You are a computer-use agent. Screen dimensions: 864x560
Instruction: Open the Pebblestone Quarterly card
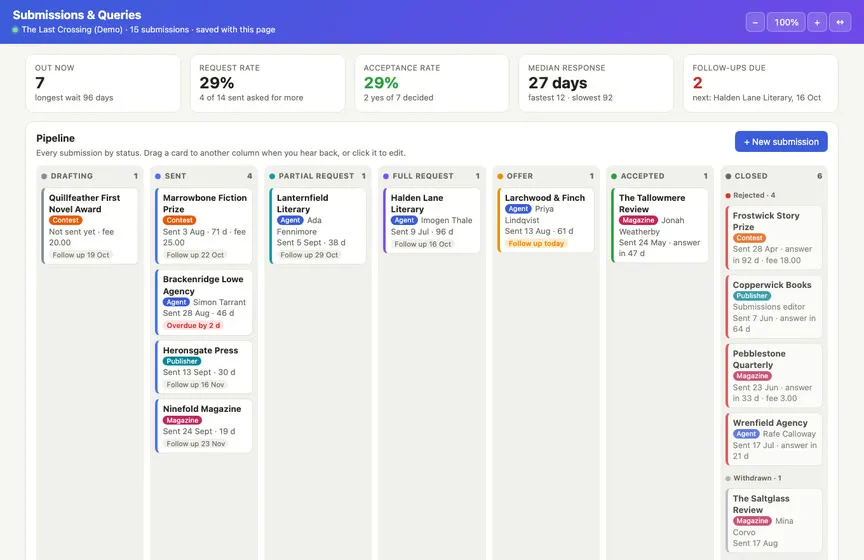coord(774,375)
